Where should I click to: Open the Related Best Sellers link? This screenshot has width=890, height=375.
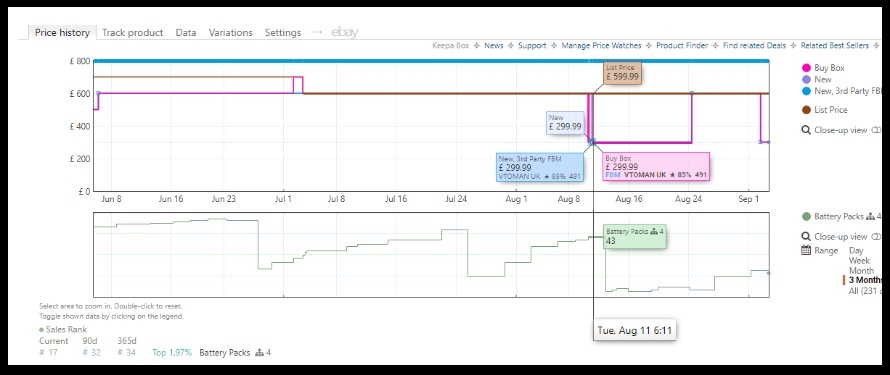pyautogui.click(x=835, y=46)
